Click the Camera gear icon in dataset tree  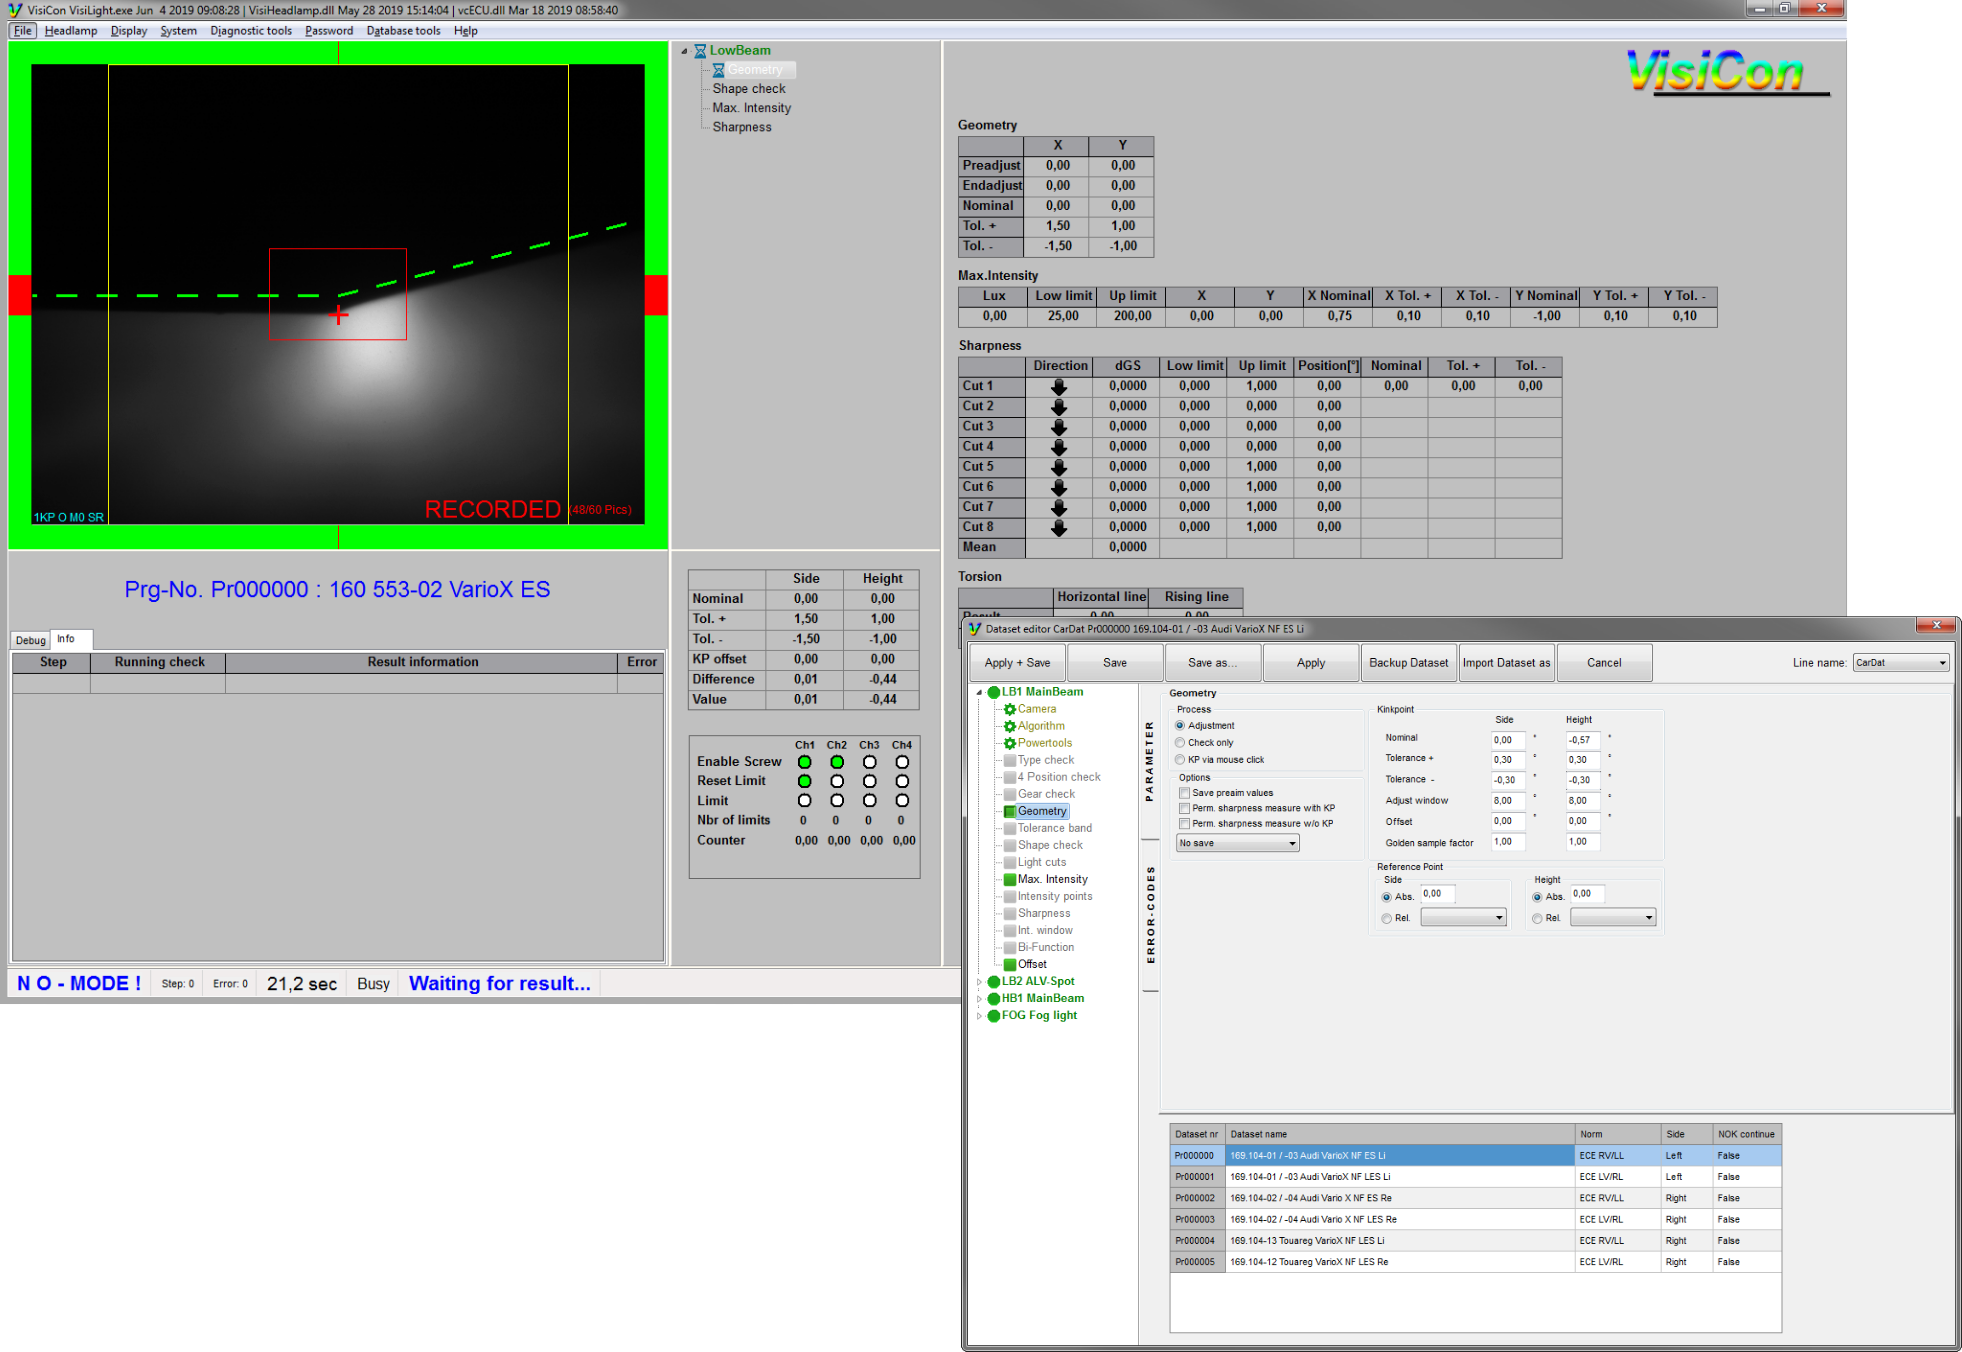pyautogui.click(x=1010, y=709)
